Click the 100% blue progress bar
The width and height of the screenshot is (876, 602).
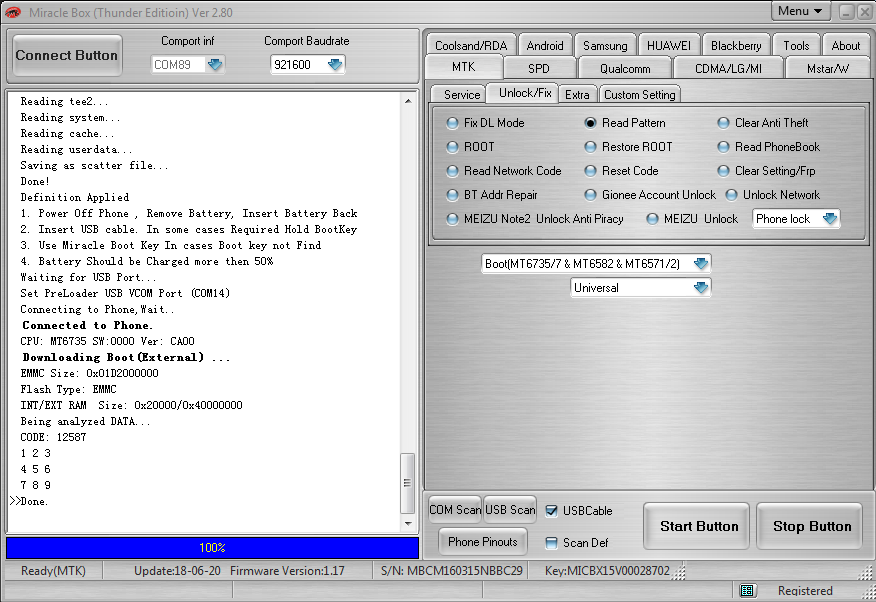pyautogui.click(x=212, y=548)
